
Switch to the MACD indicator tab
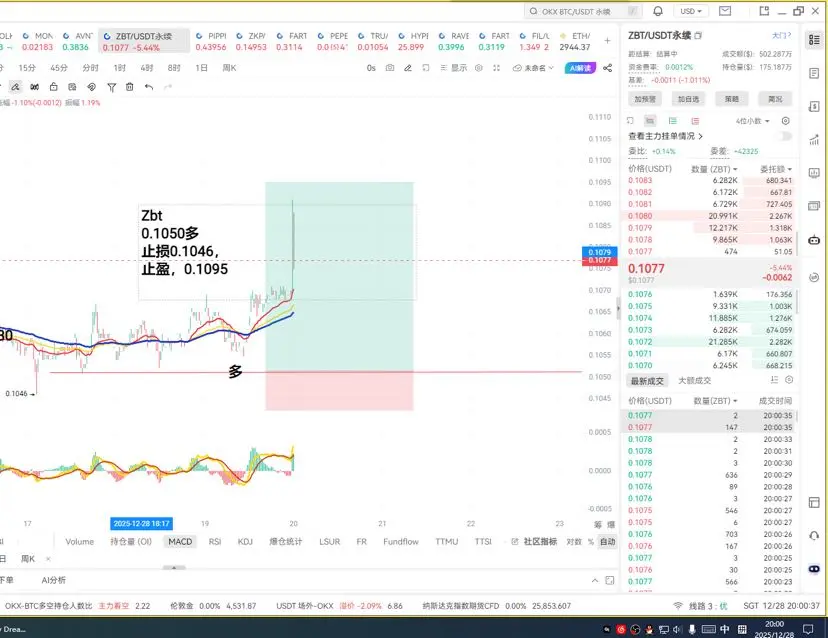(x=180, y=542)
